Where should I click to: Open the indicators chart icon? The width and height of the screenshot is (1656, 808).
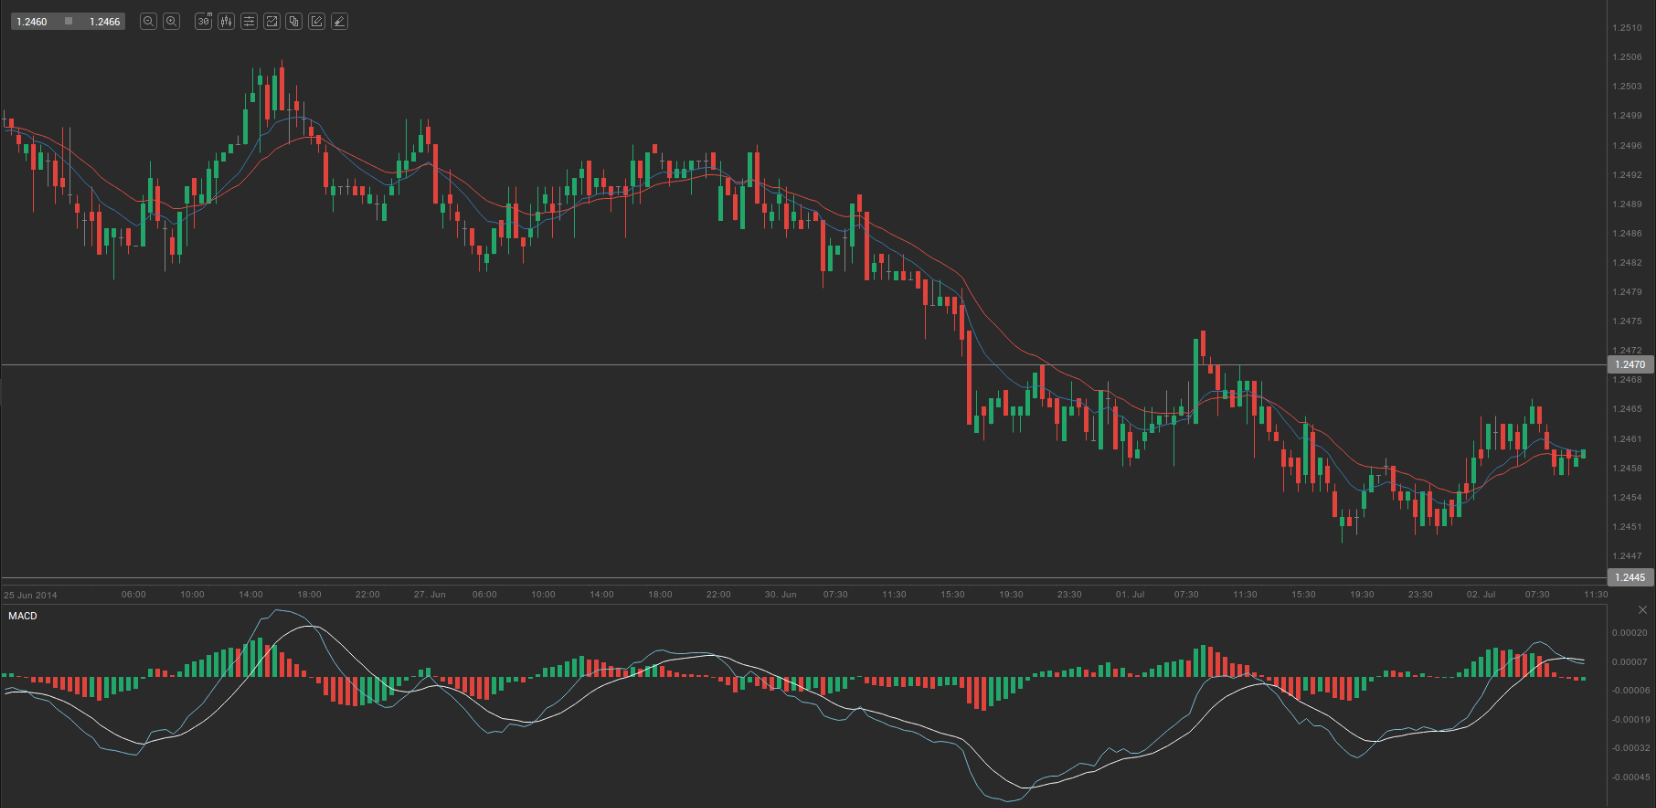pos(271,21)
